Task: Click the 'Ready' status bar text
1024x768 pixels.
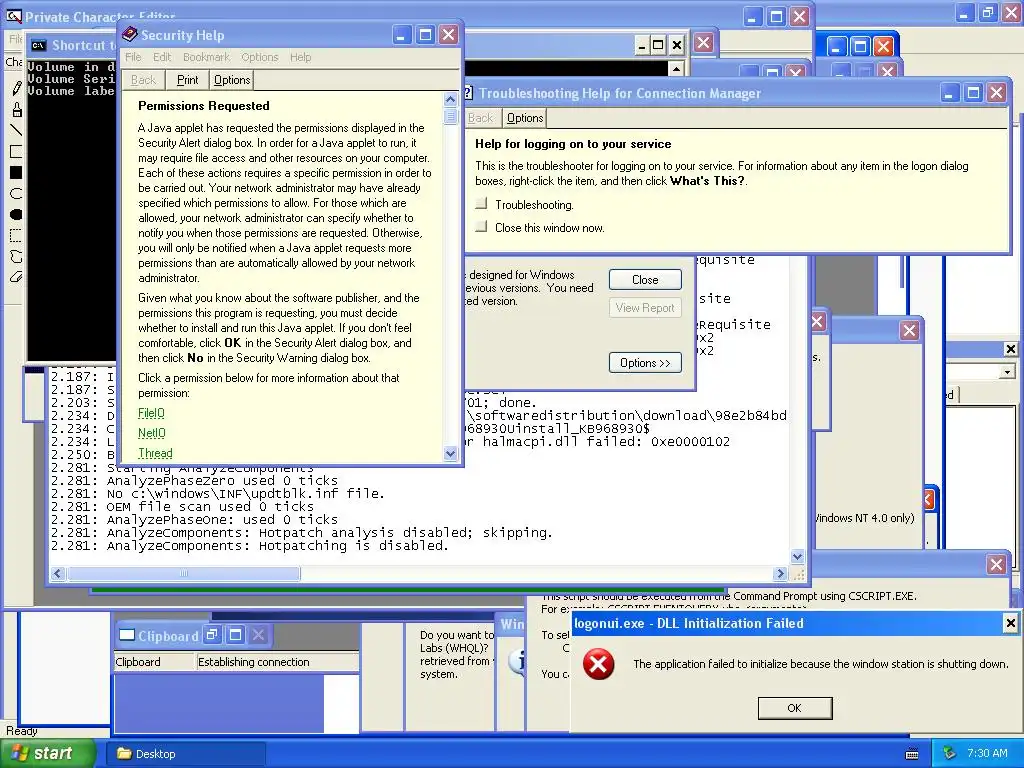Action: tap(22, 731)
